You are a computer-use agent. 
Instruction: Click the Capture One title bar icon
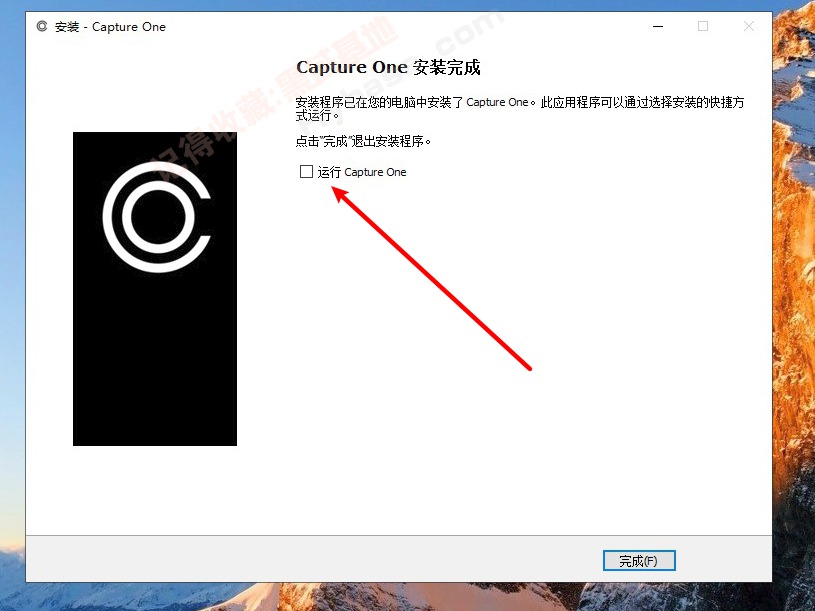click(x=42, y=26)
